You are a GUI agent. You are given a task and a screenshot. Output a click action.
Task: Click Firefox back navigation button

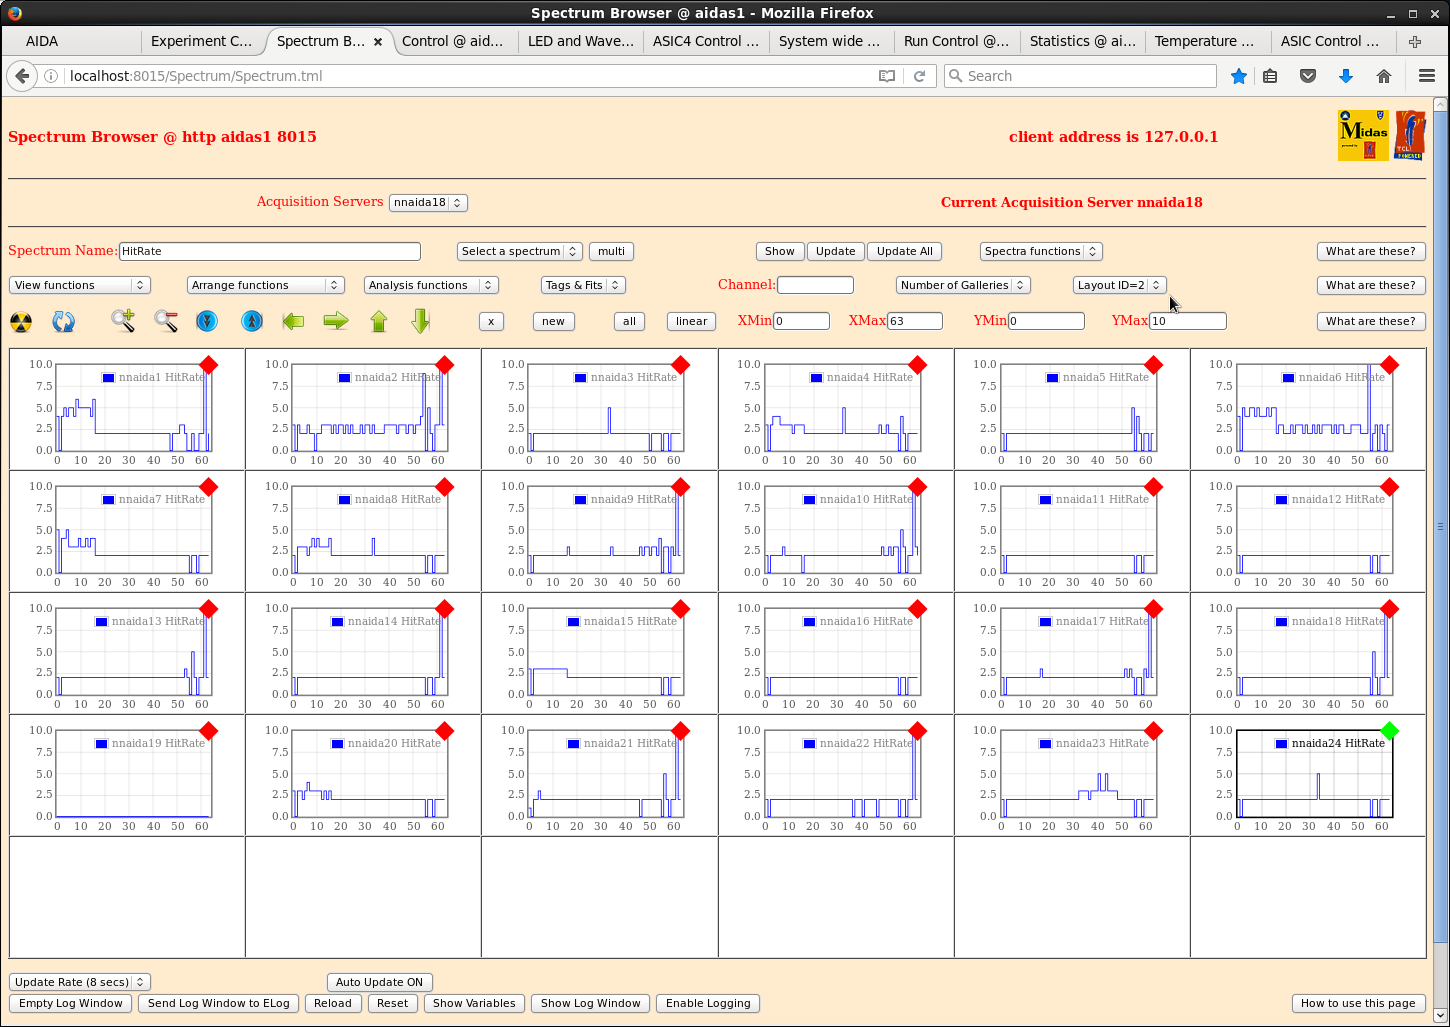[x=22, y=76]
